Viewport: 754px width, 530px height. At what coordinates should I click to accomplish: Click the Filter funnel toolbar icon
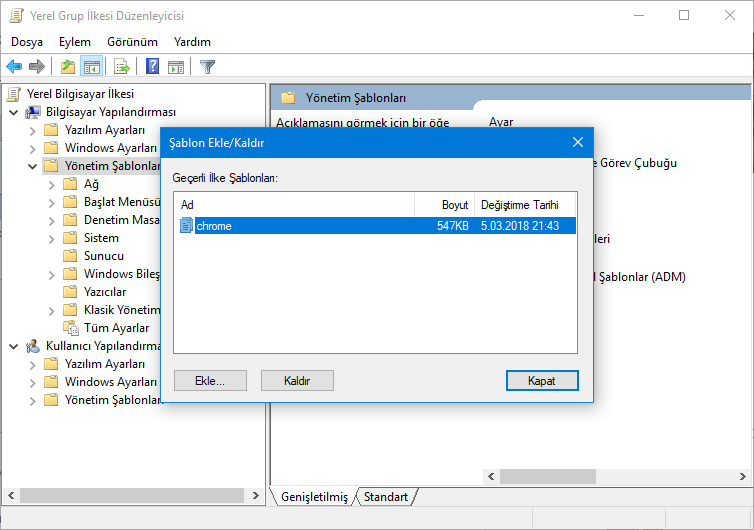(x=207, y=66)
